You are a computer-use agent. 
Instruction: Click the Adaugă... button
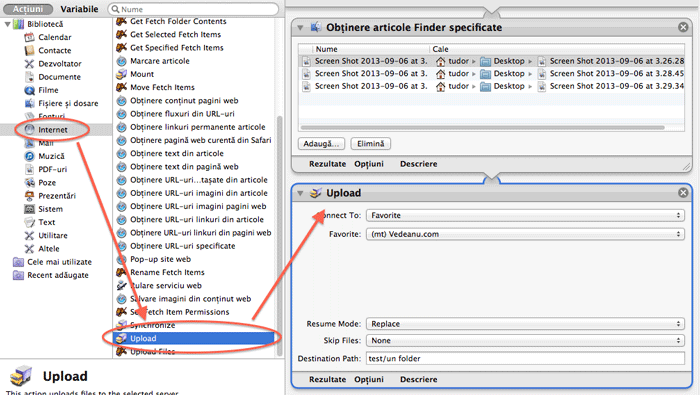[x=321, y=144]
